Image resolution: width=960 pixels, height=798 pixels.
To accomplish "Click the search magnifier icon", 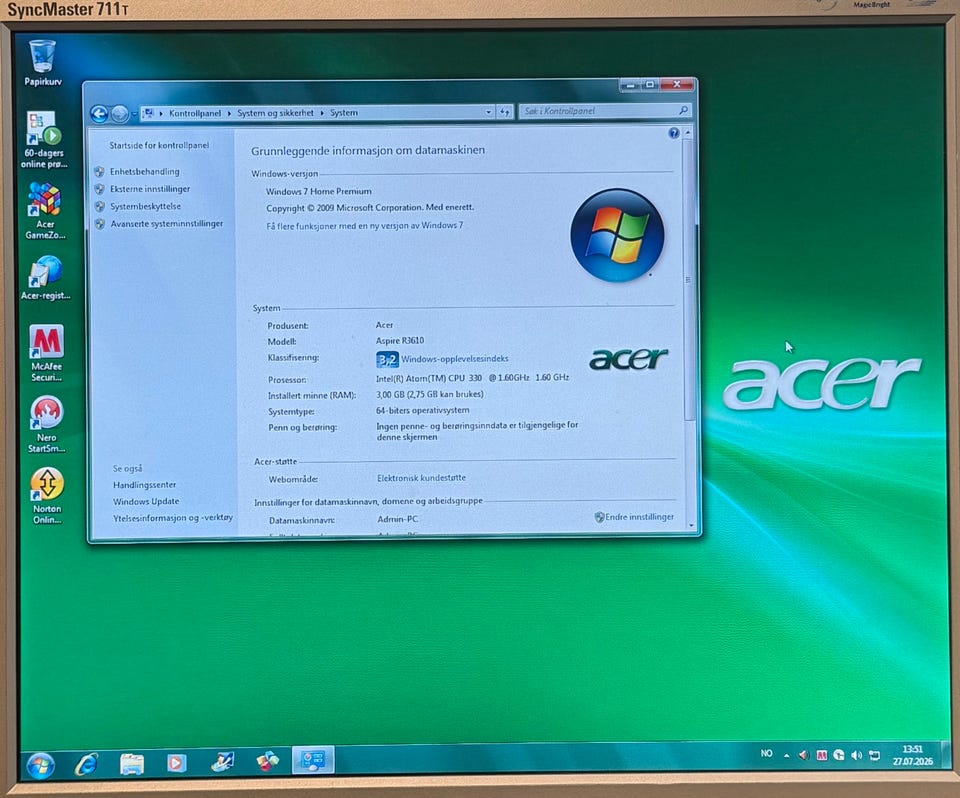I will (683, 110).
